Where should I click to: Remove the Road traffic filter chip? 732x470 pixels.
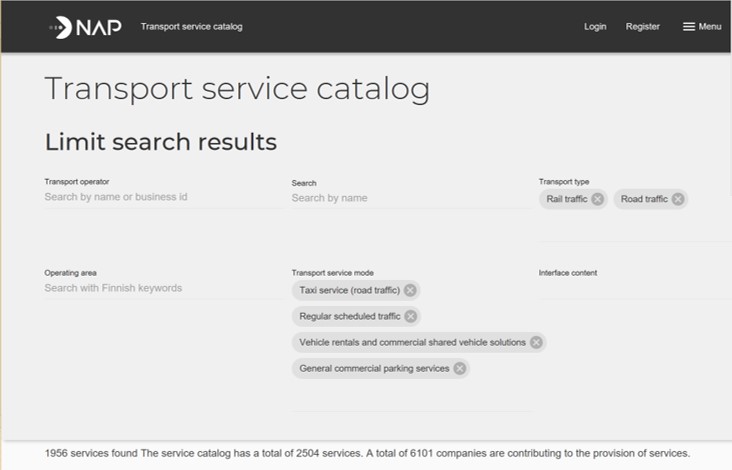[x=678, y=199]
